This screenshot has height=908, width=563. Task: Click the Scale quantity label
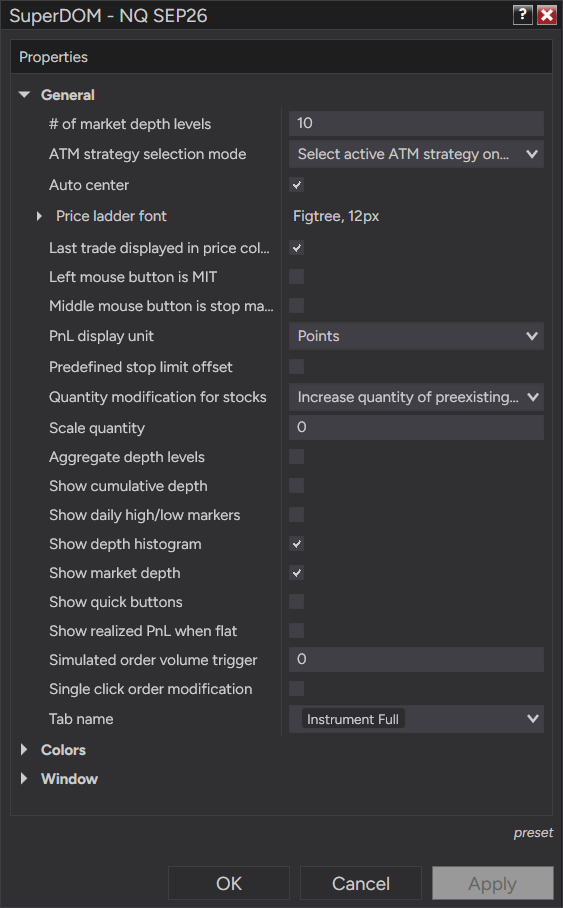pyautogui.click(x=97, y=428)
